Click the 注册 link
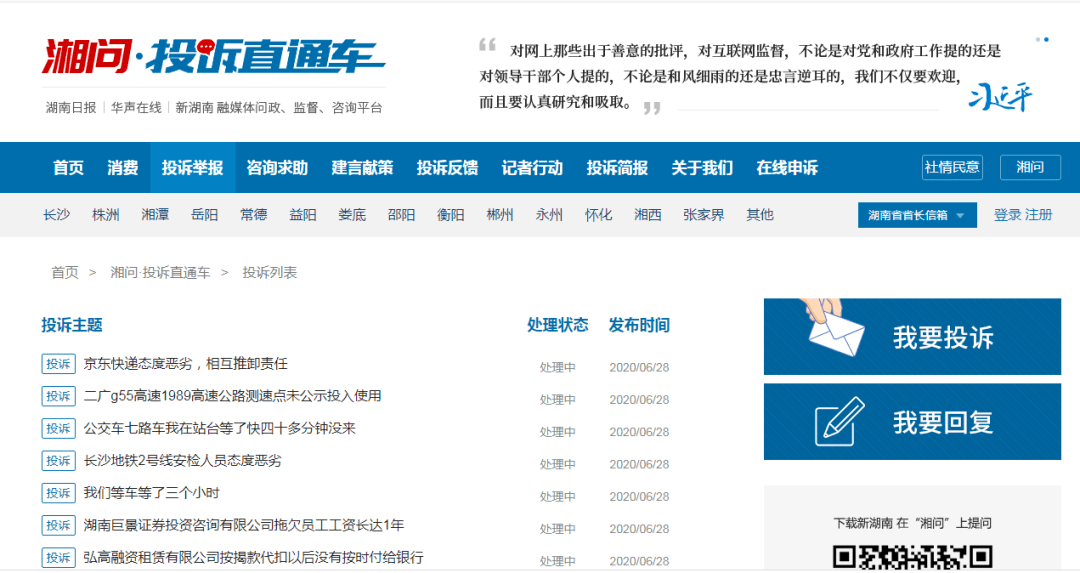Image resolution: width=1080 pixels, height=573 pixels. [x=1039, y=215]
